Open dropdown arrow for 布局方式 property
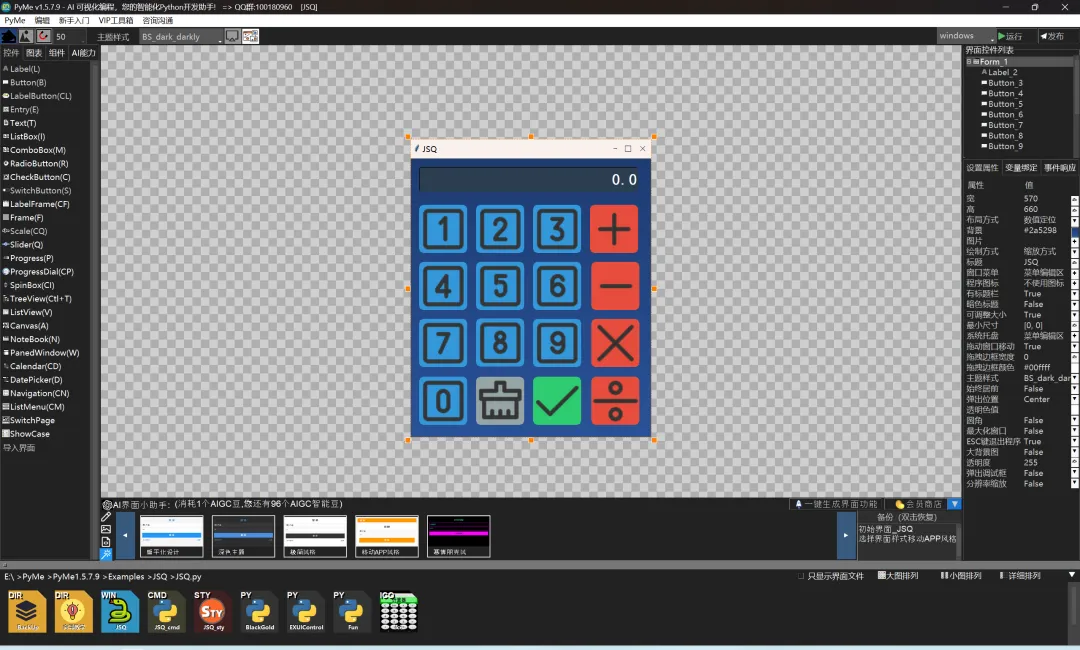 [1074, 220]
